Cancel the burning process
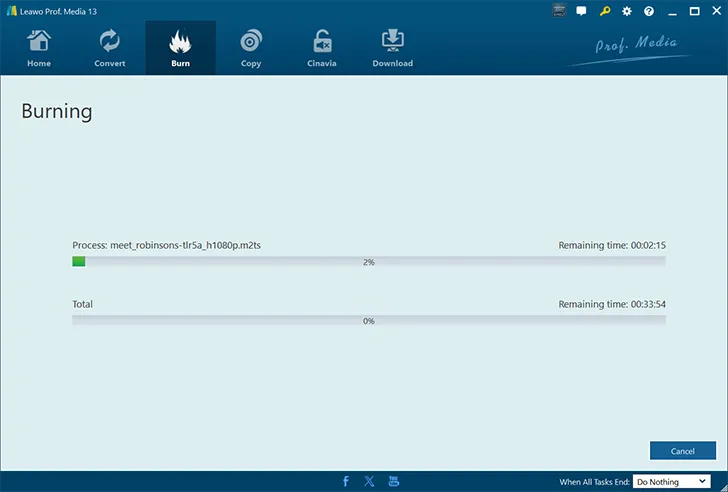Screen dimensions: 728x492 point(682,451)
